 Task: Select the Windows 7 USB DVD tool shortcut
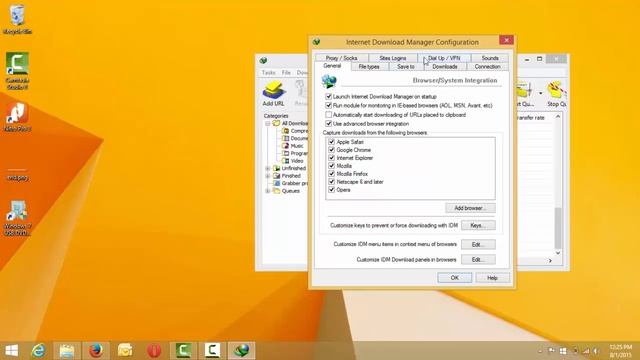tap(17, 218)
